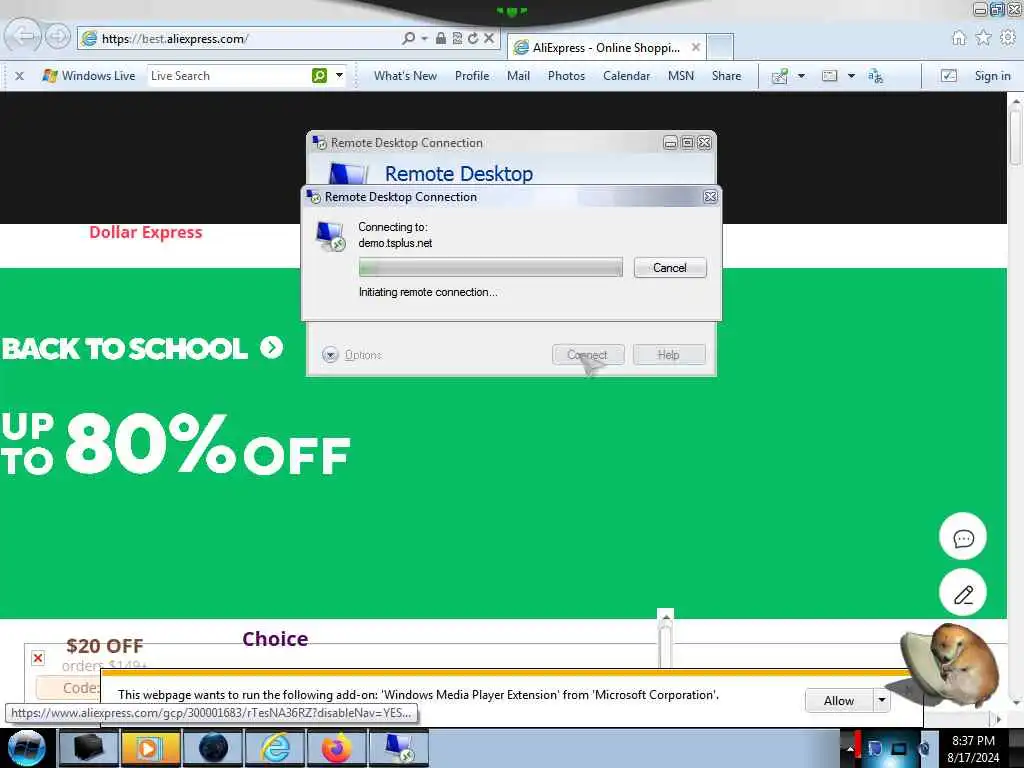Open the Allow button dropdown arrow
1024x768 pixels.
click(x=882, y=701)
